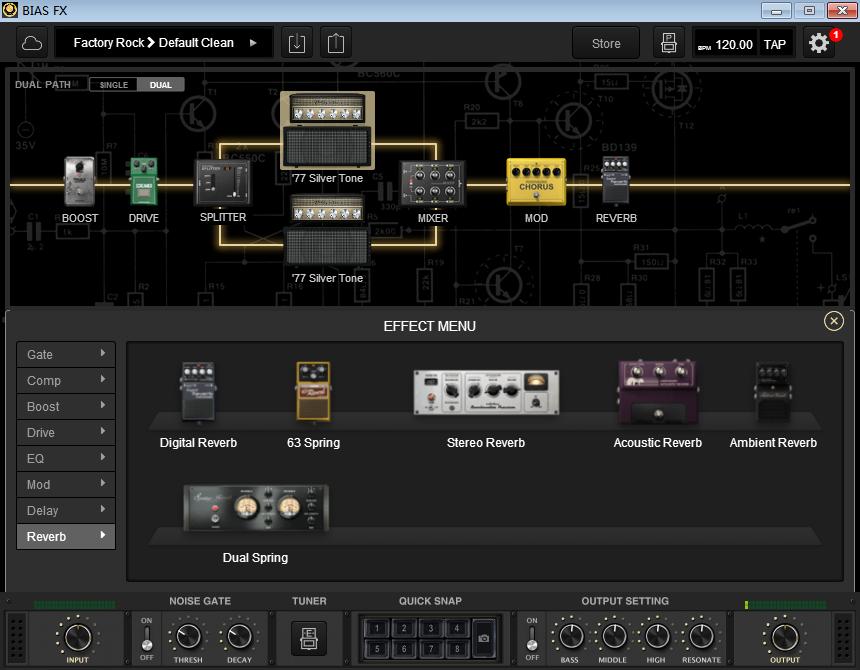
Task: Open the Tuner panel
Action: tap(309, 638)
